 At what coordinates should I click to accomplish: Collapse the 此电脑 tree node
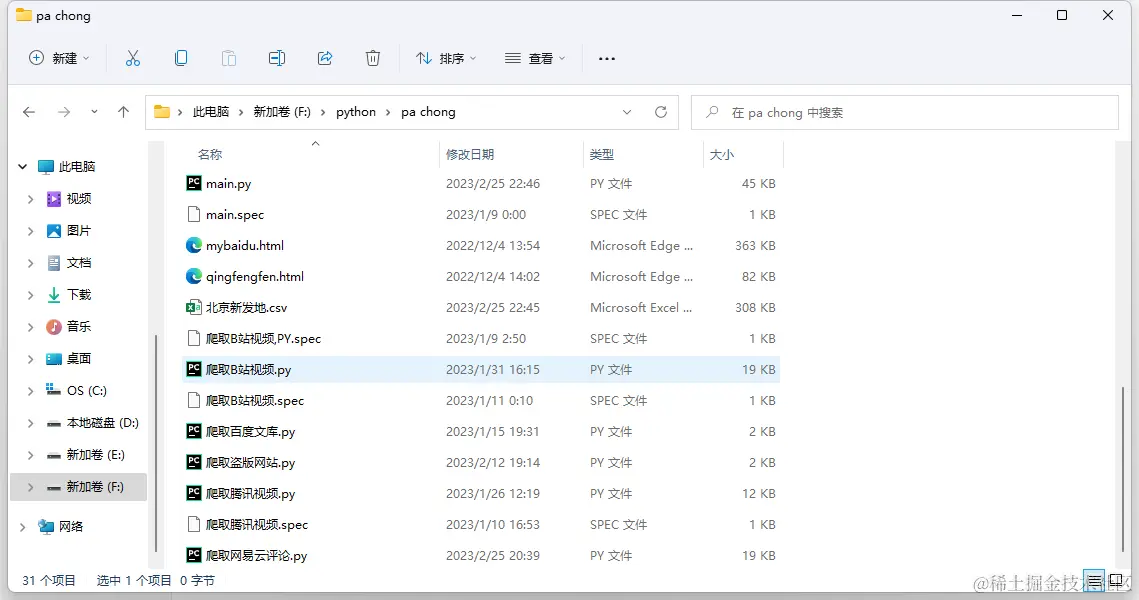pos(23,166)
